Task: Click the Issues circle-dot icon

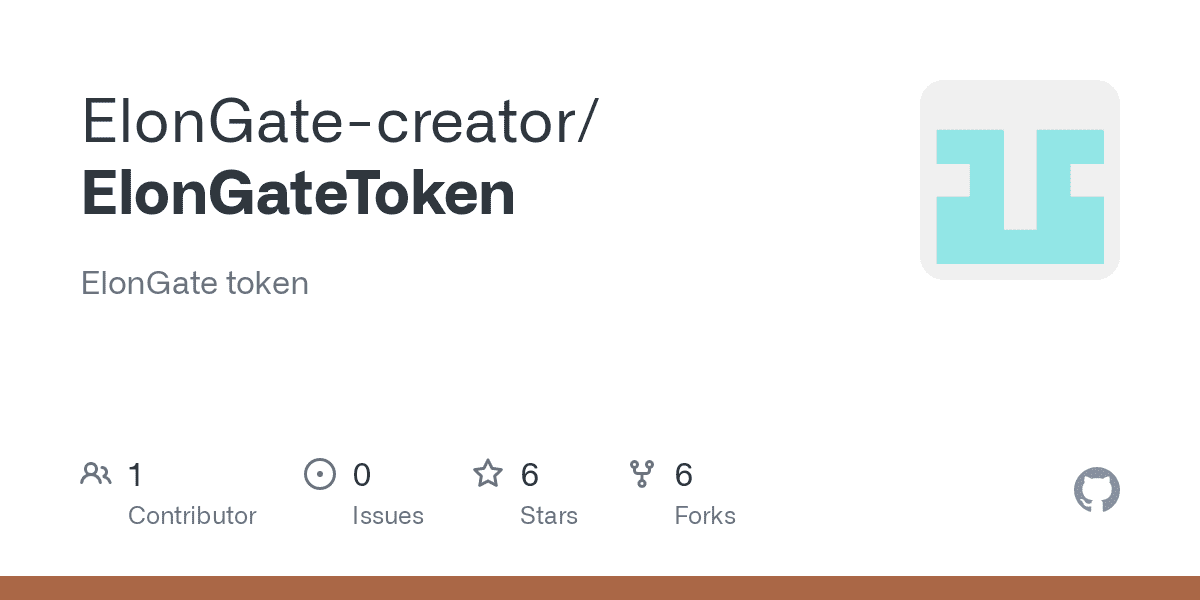Action: [x=319, y=474]
